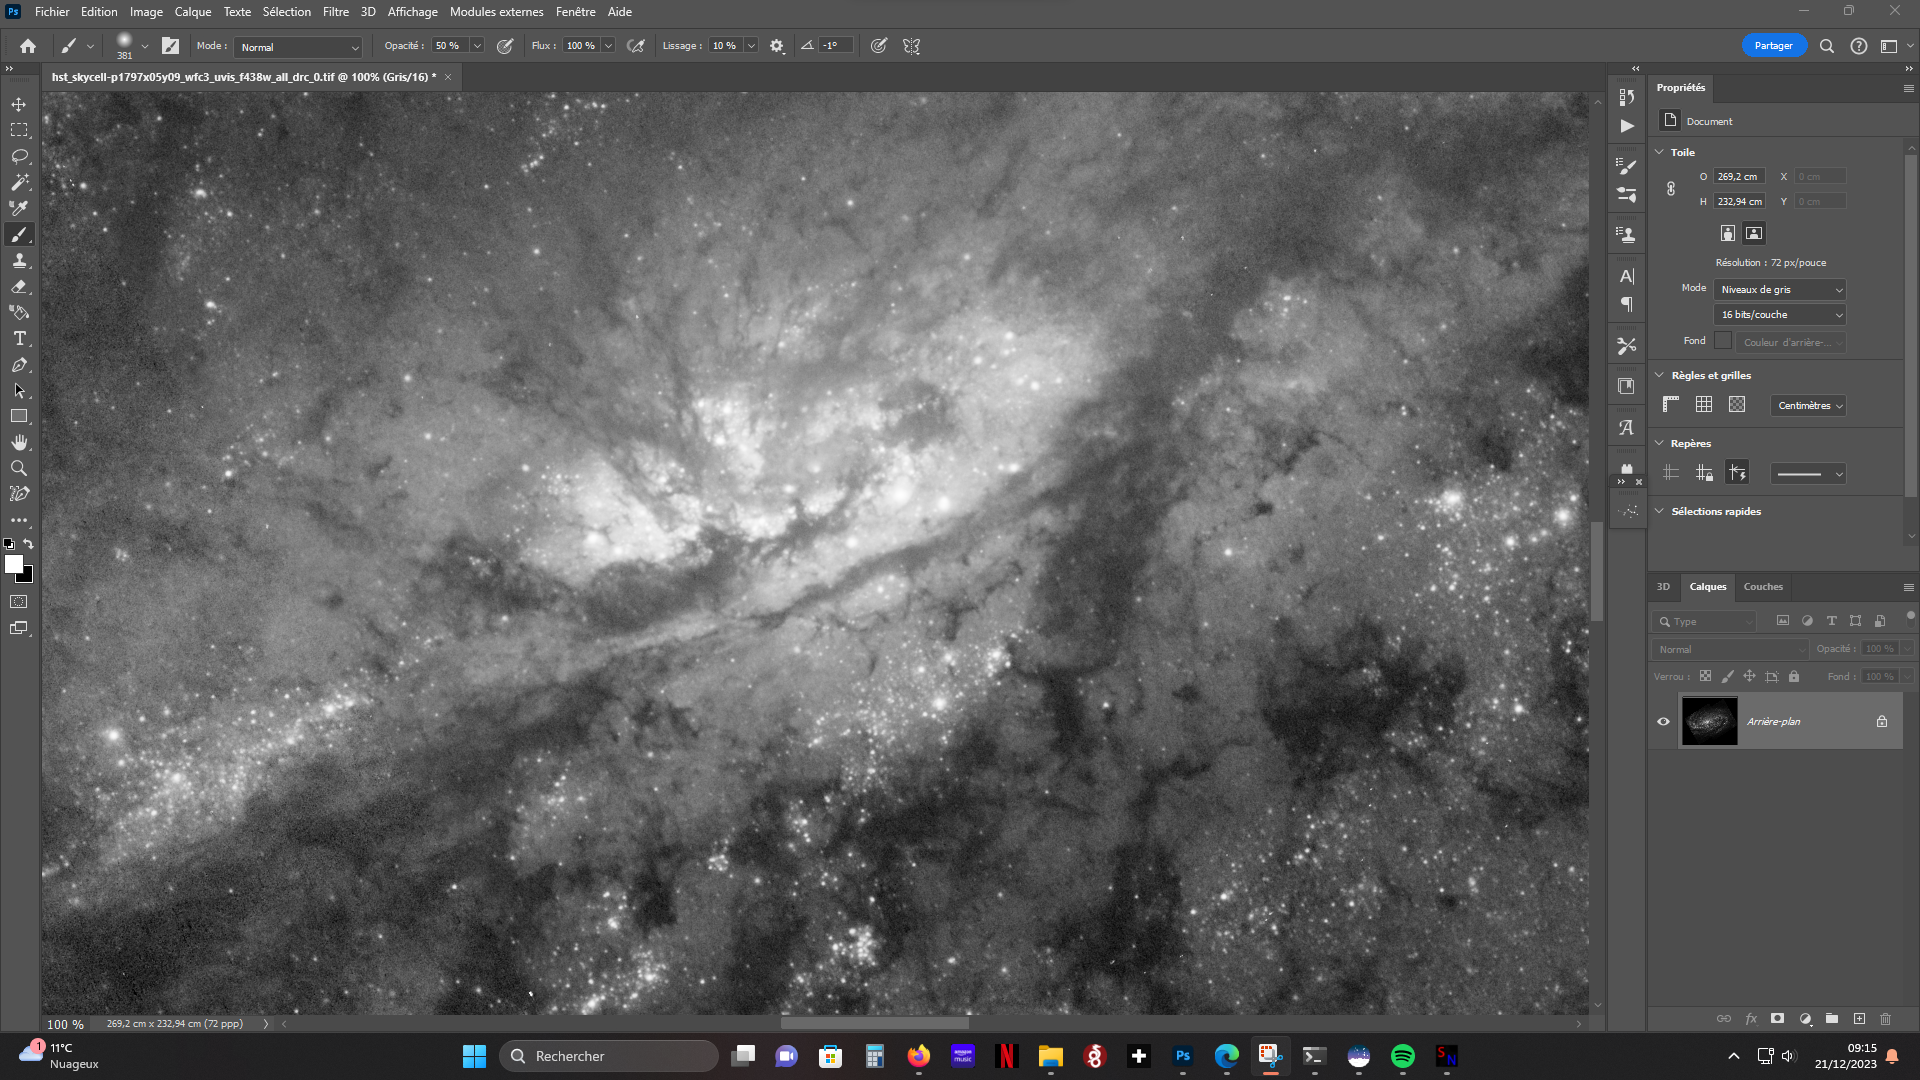The image size is (1920, 1080).
Task: Create a new layer
Action: 1859,1019
